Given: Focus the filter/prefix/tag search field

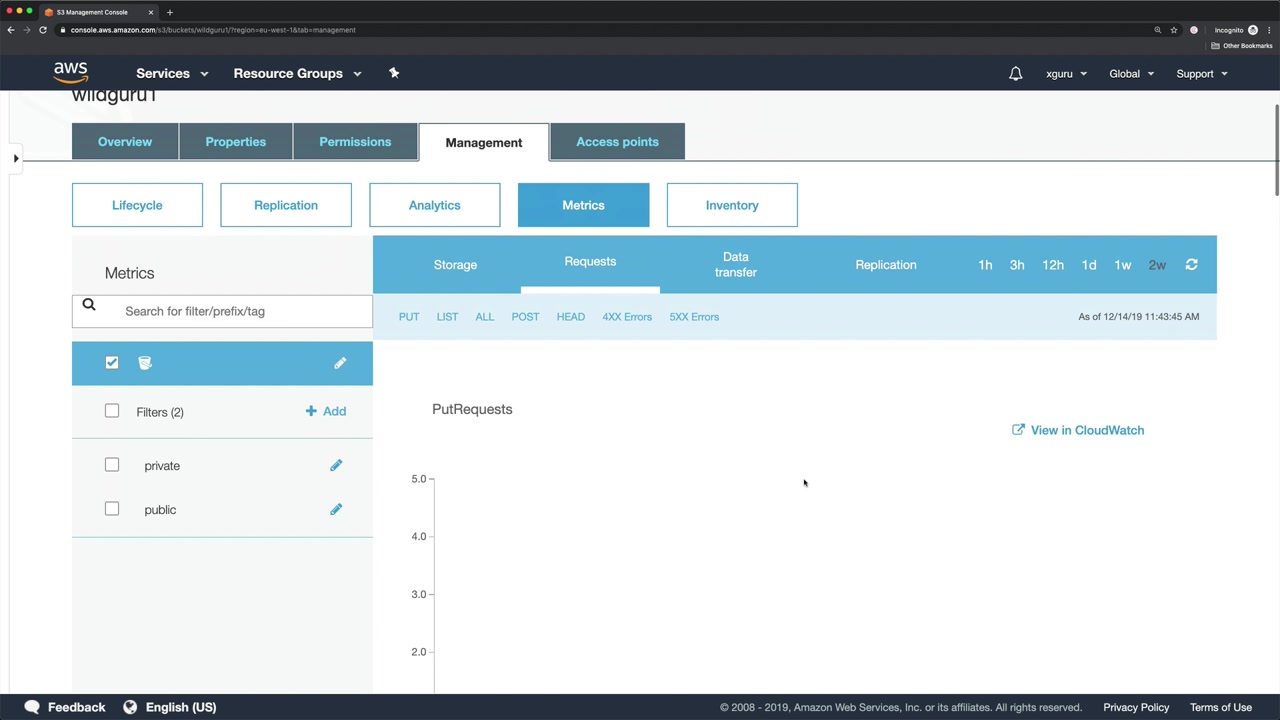Looking at the screenshot, I should (x=222, y=311).
